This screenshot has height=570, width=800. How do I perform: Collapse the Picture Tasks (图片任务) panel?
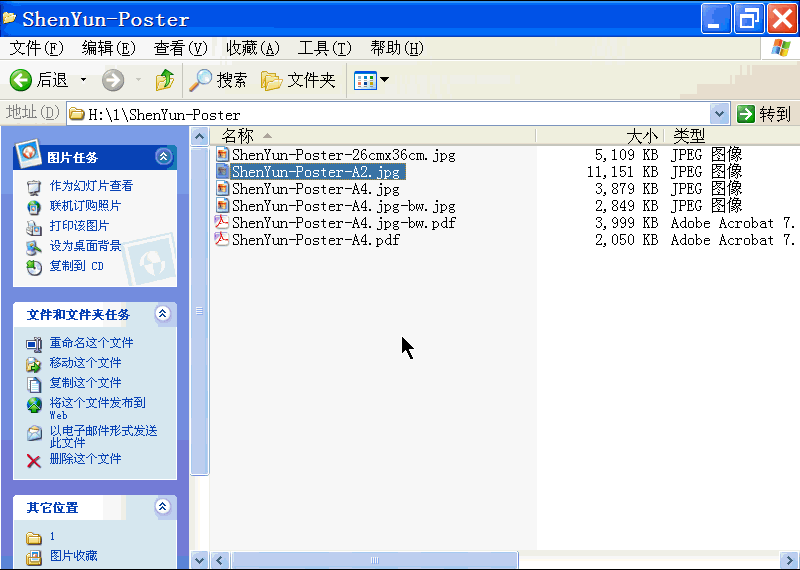164,157
